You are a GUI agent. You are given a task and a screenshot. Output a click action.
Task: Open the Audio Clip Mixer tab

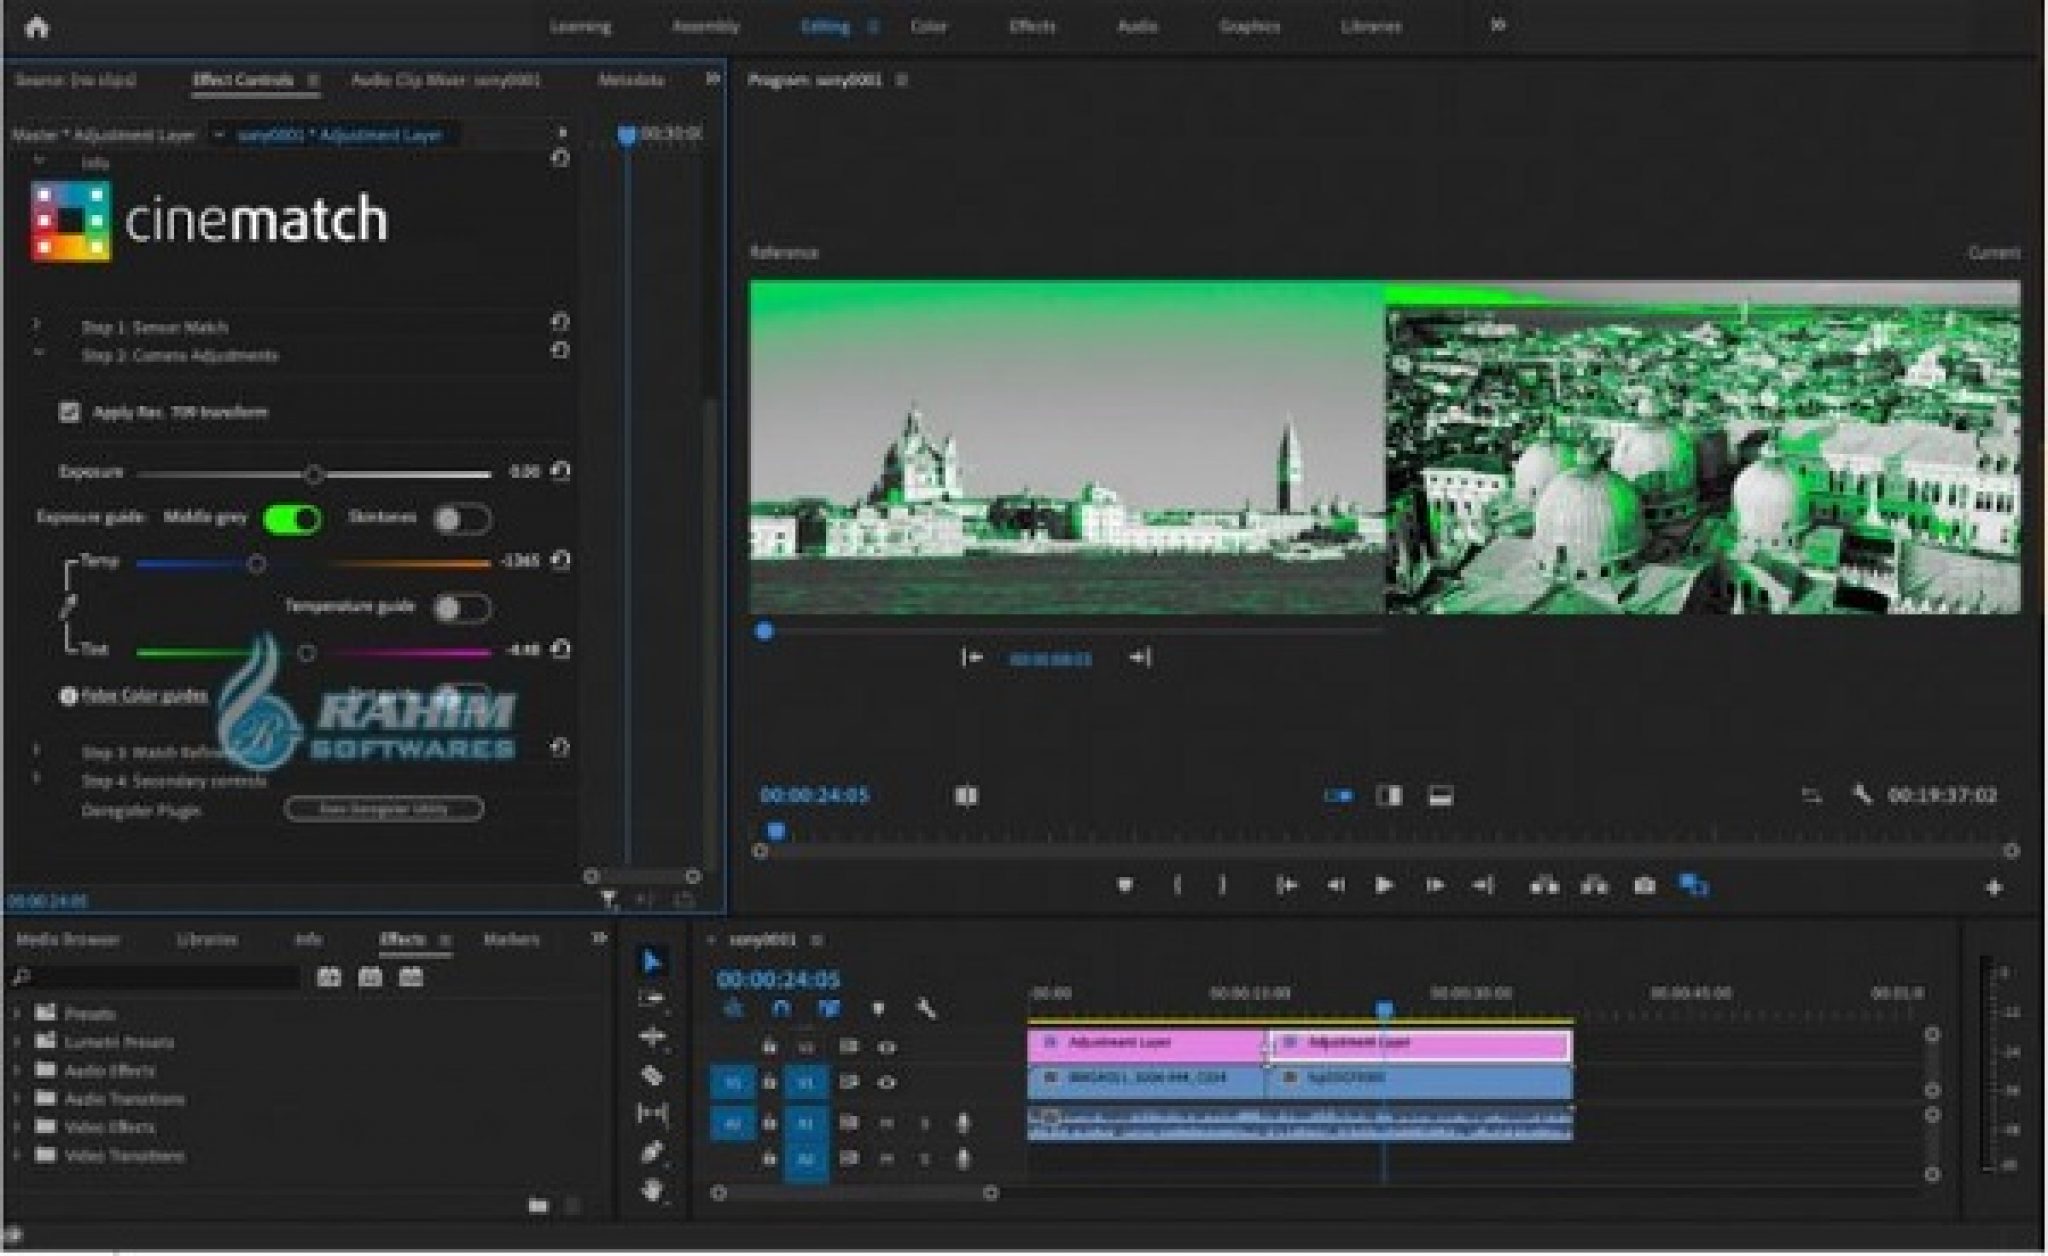(x=445, y=80)
